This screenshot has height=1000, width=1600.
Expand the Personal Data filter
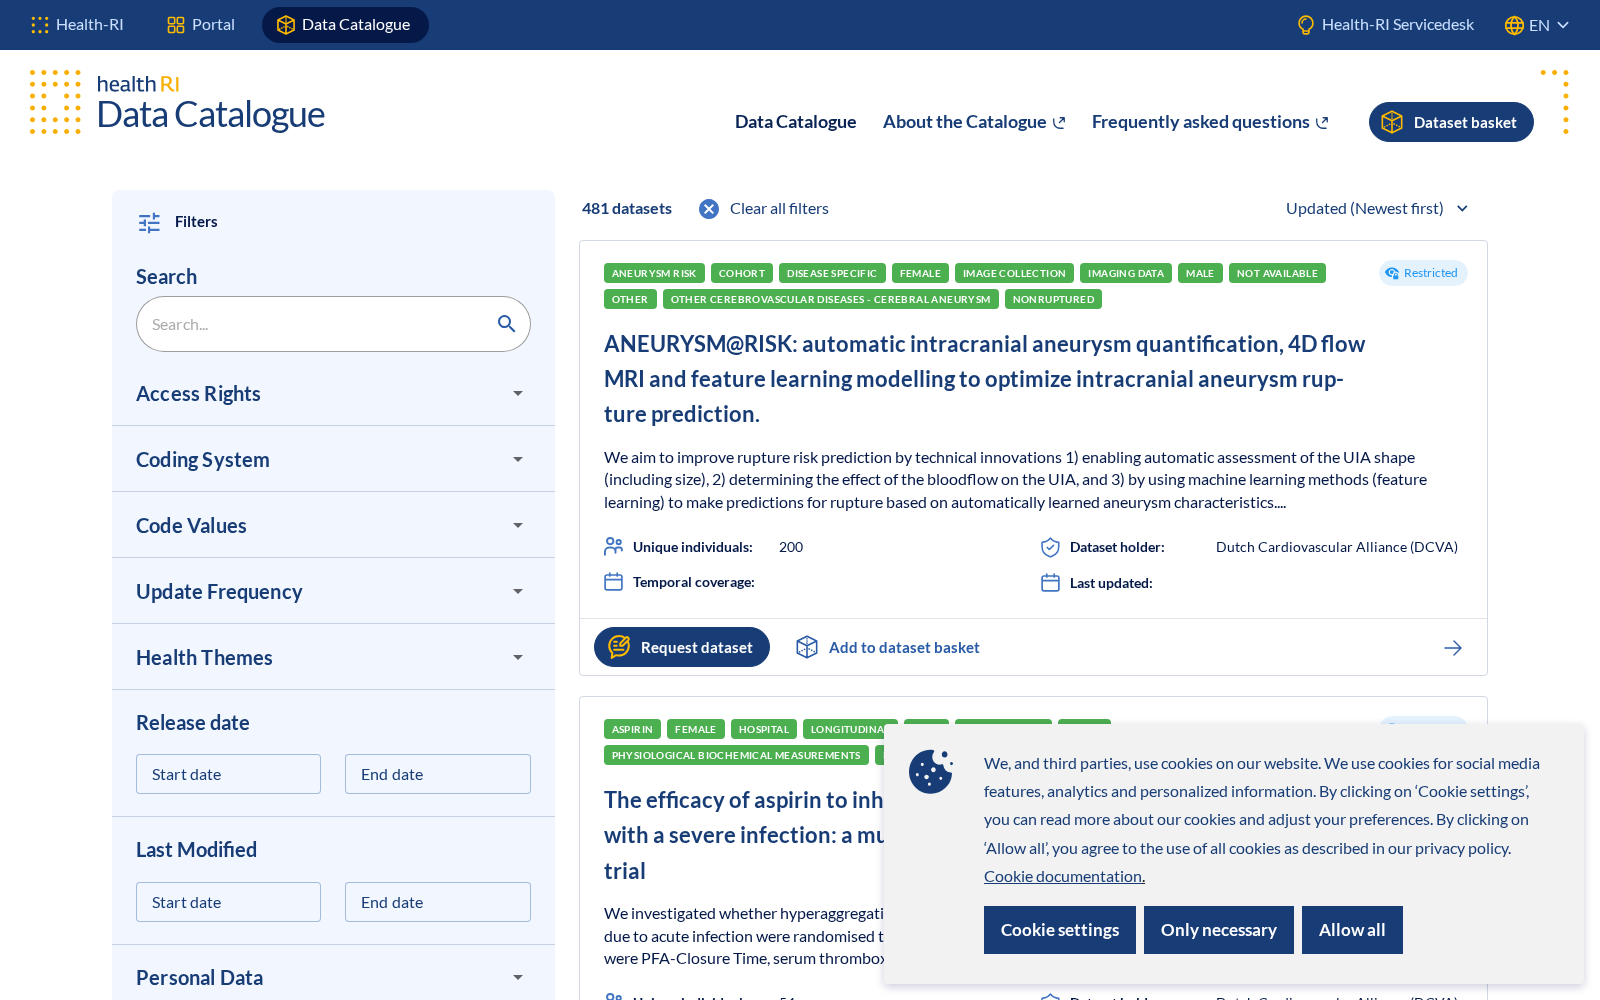click(333, 978)
